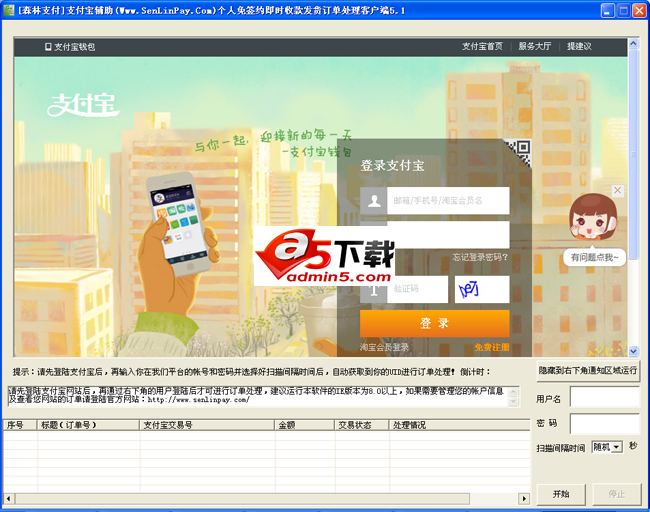Image resolution: width=650 pixels, height=512 pixels.
Task: Click the 交易状态 column header
Action: (362, 425)
